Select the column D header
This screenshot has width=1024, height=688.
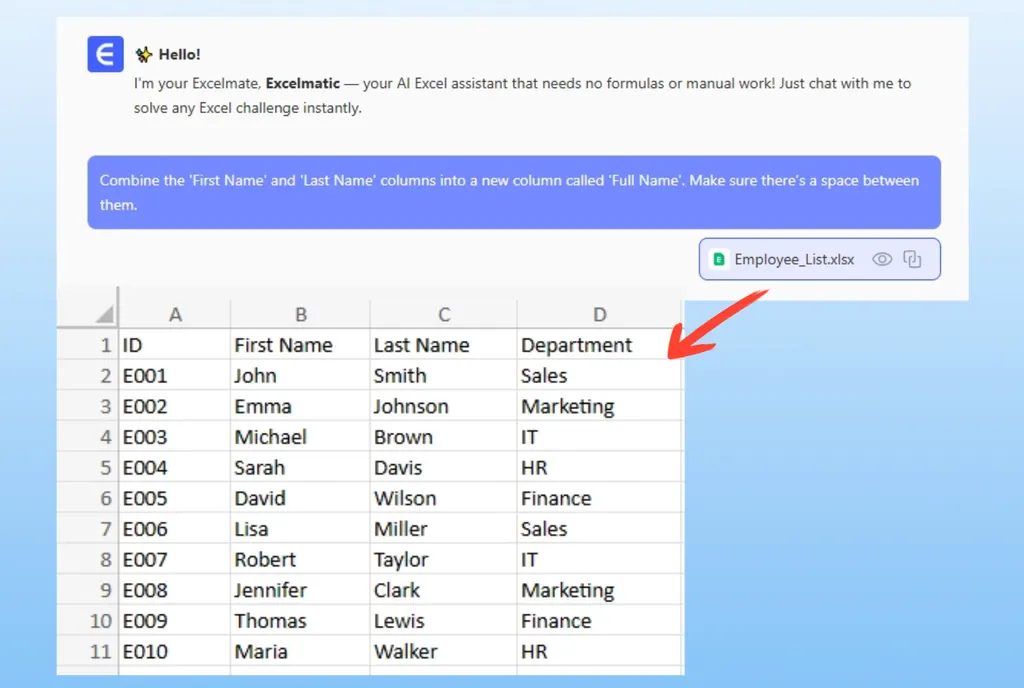tap(599, 315)
